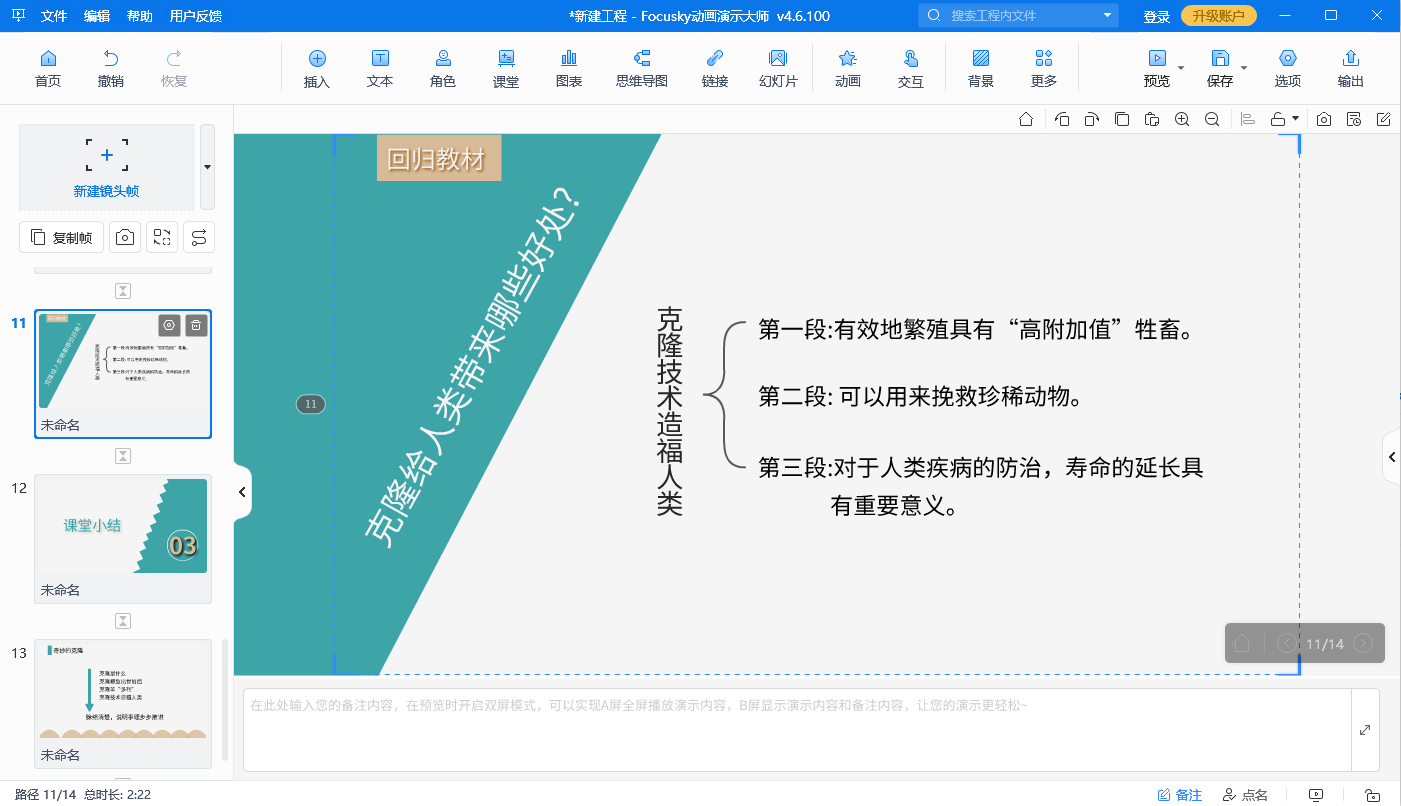
Task: Expand the 保存 dropdown arrow
Action: [1244, 68]
